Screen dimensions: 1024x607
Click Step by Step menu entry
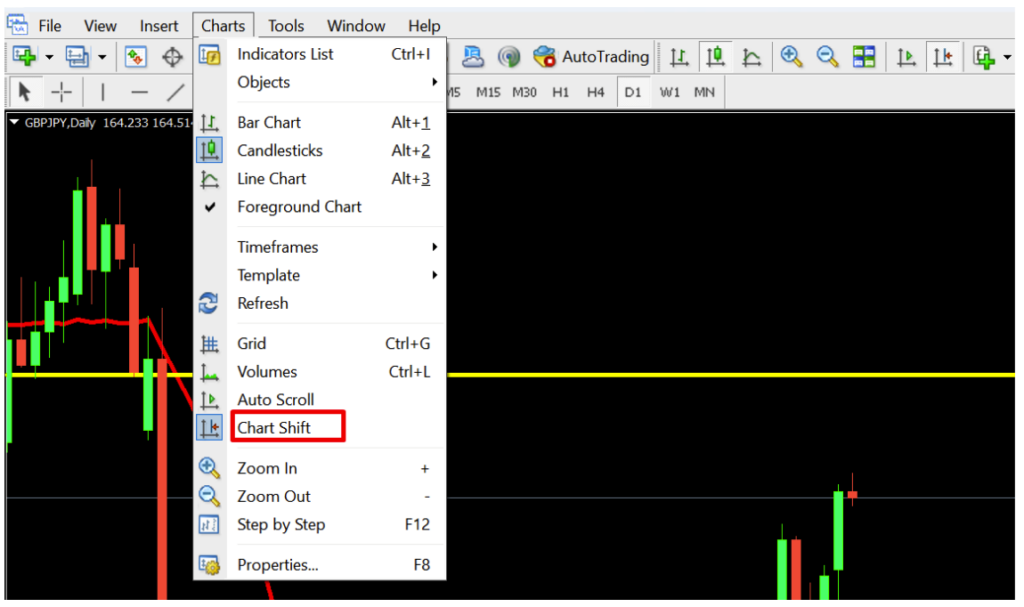pos(320,525)
